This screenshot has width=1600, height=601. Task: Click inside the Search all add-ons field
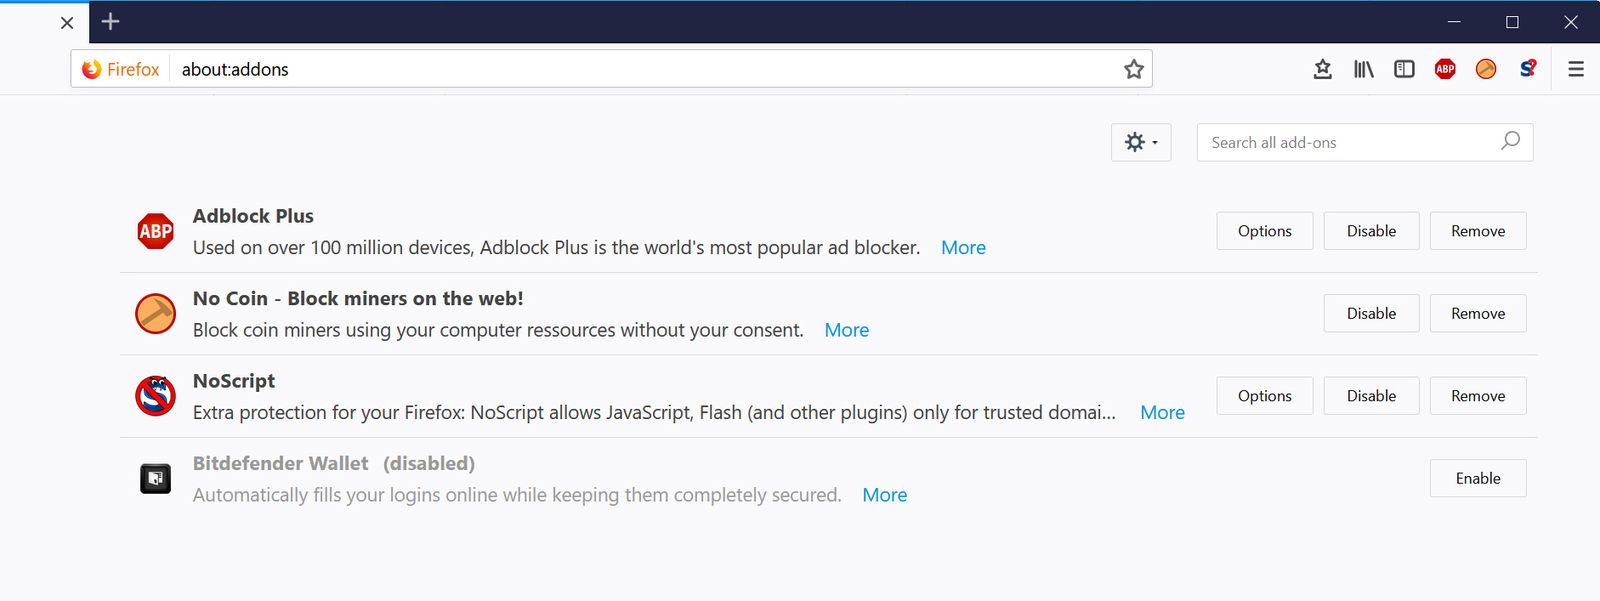pos(1340,142)
